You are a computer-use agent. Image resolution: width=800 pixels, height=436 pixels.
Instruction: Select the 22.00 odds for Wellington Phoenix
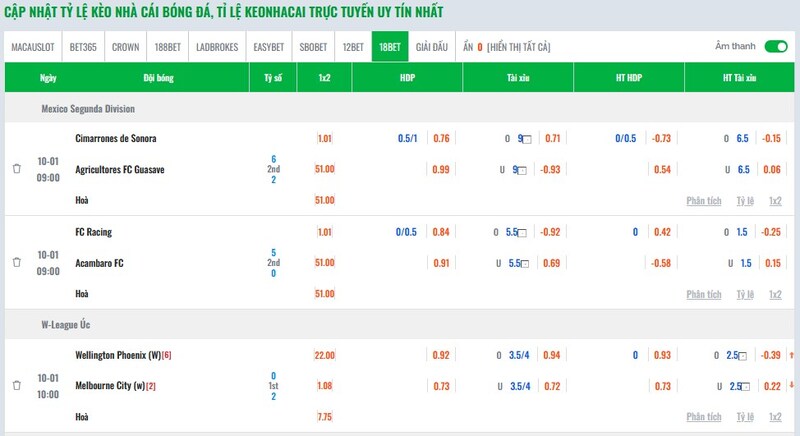click(324, 355)
